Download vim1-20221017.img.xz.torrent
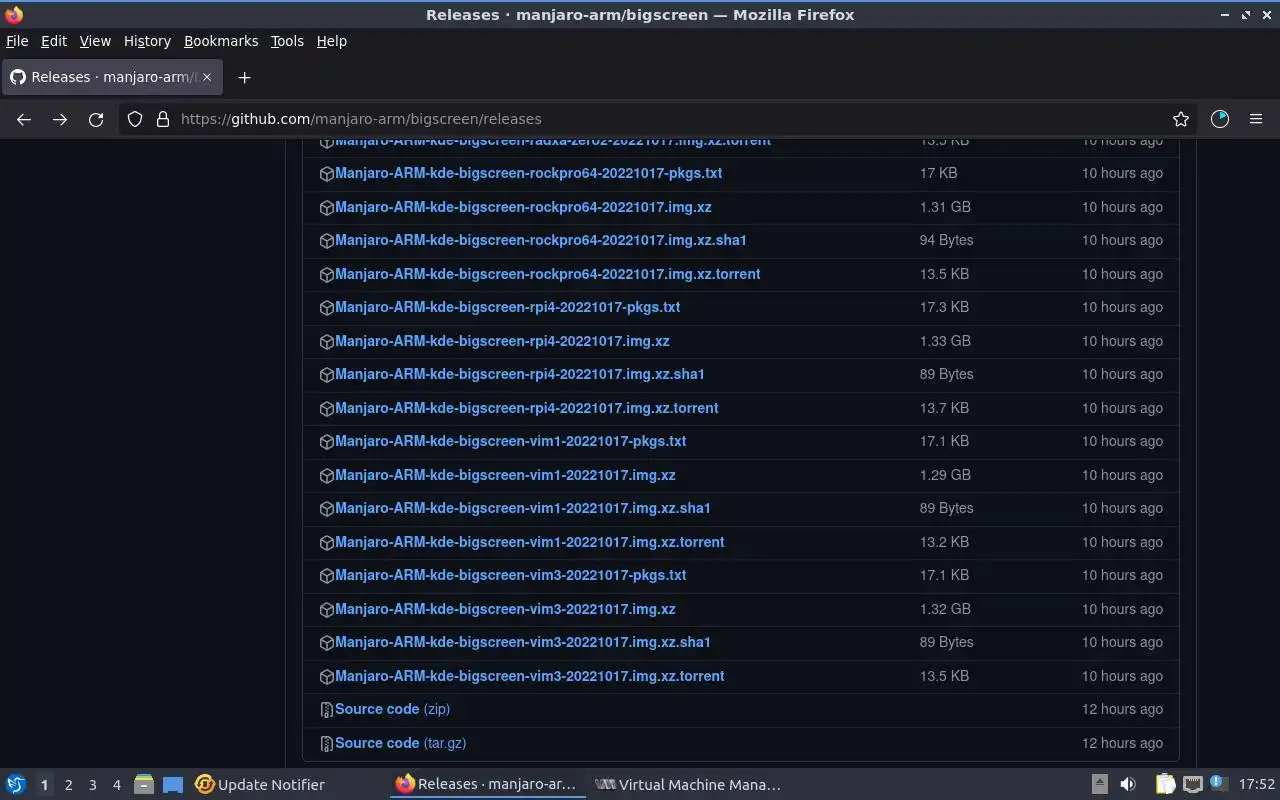1280x800 pixels. point(529,542)
